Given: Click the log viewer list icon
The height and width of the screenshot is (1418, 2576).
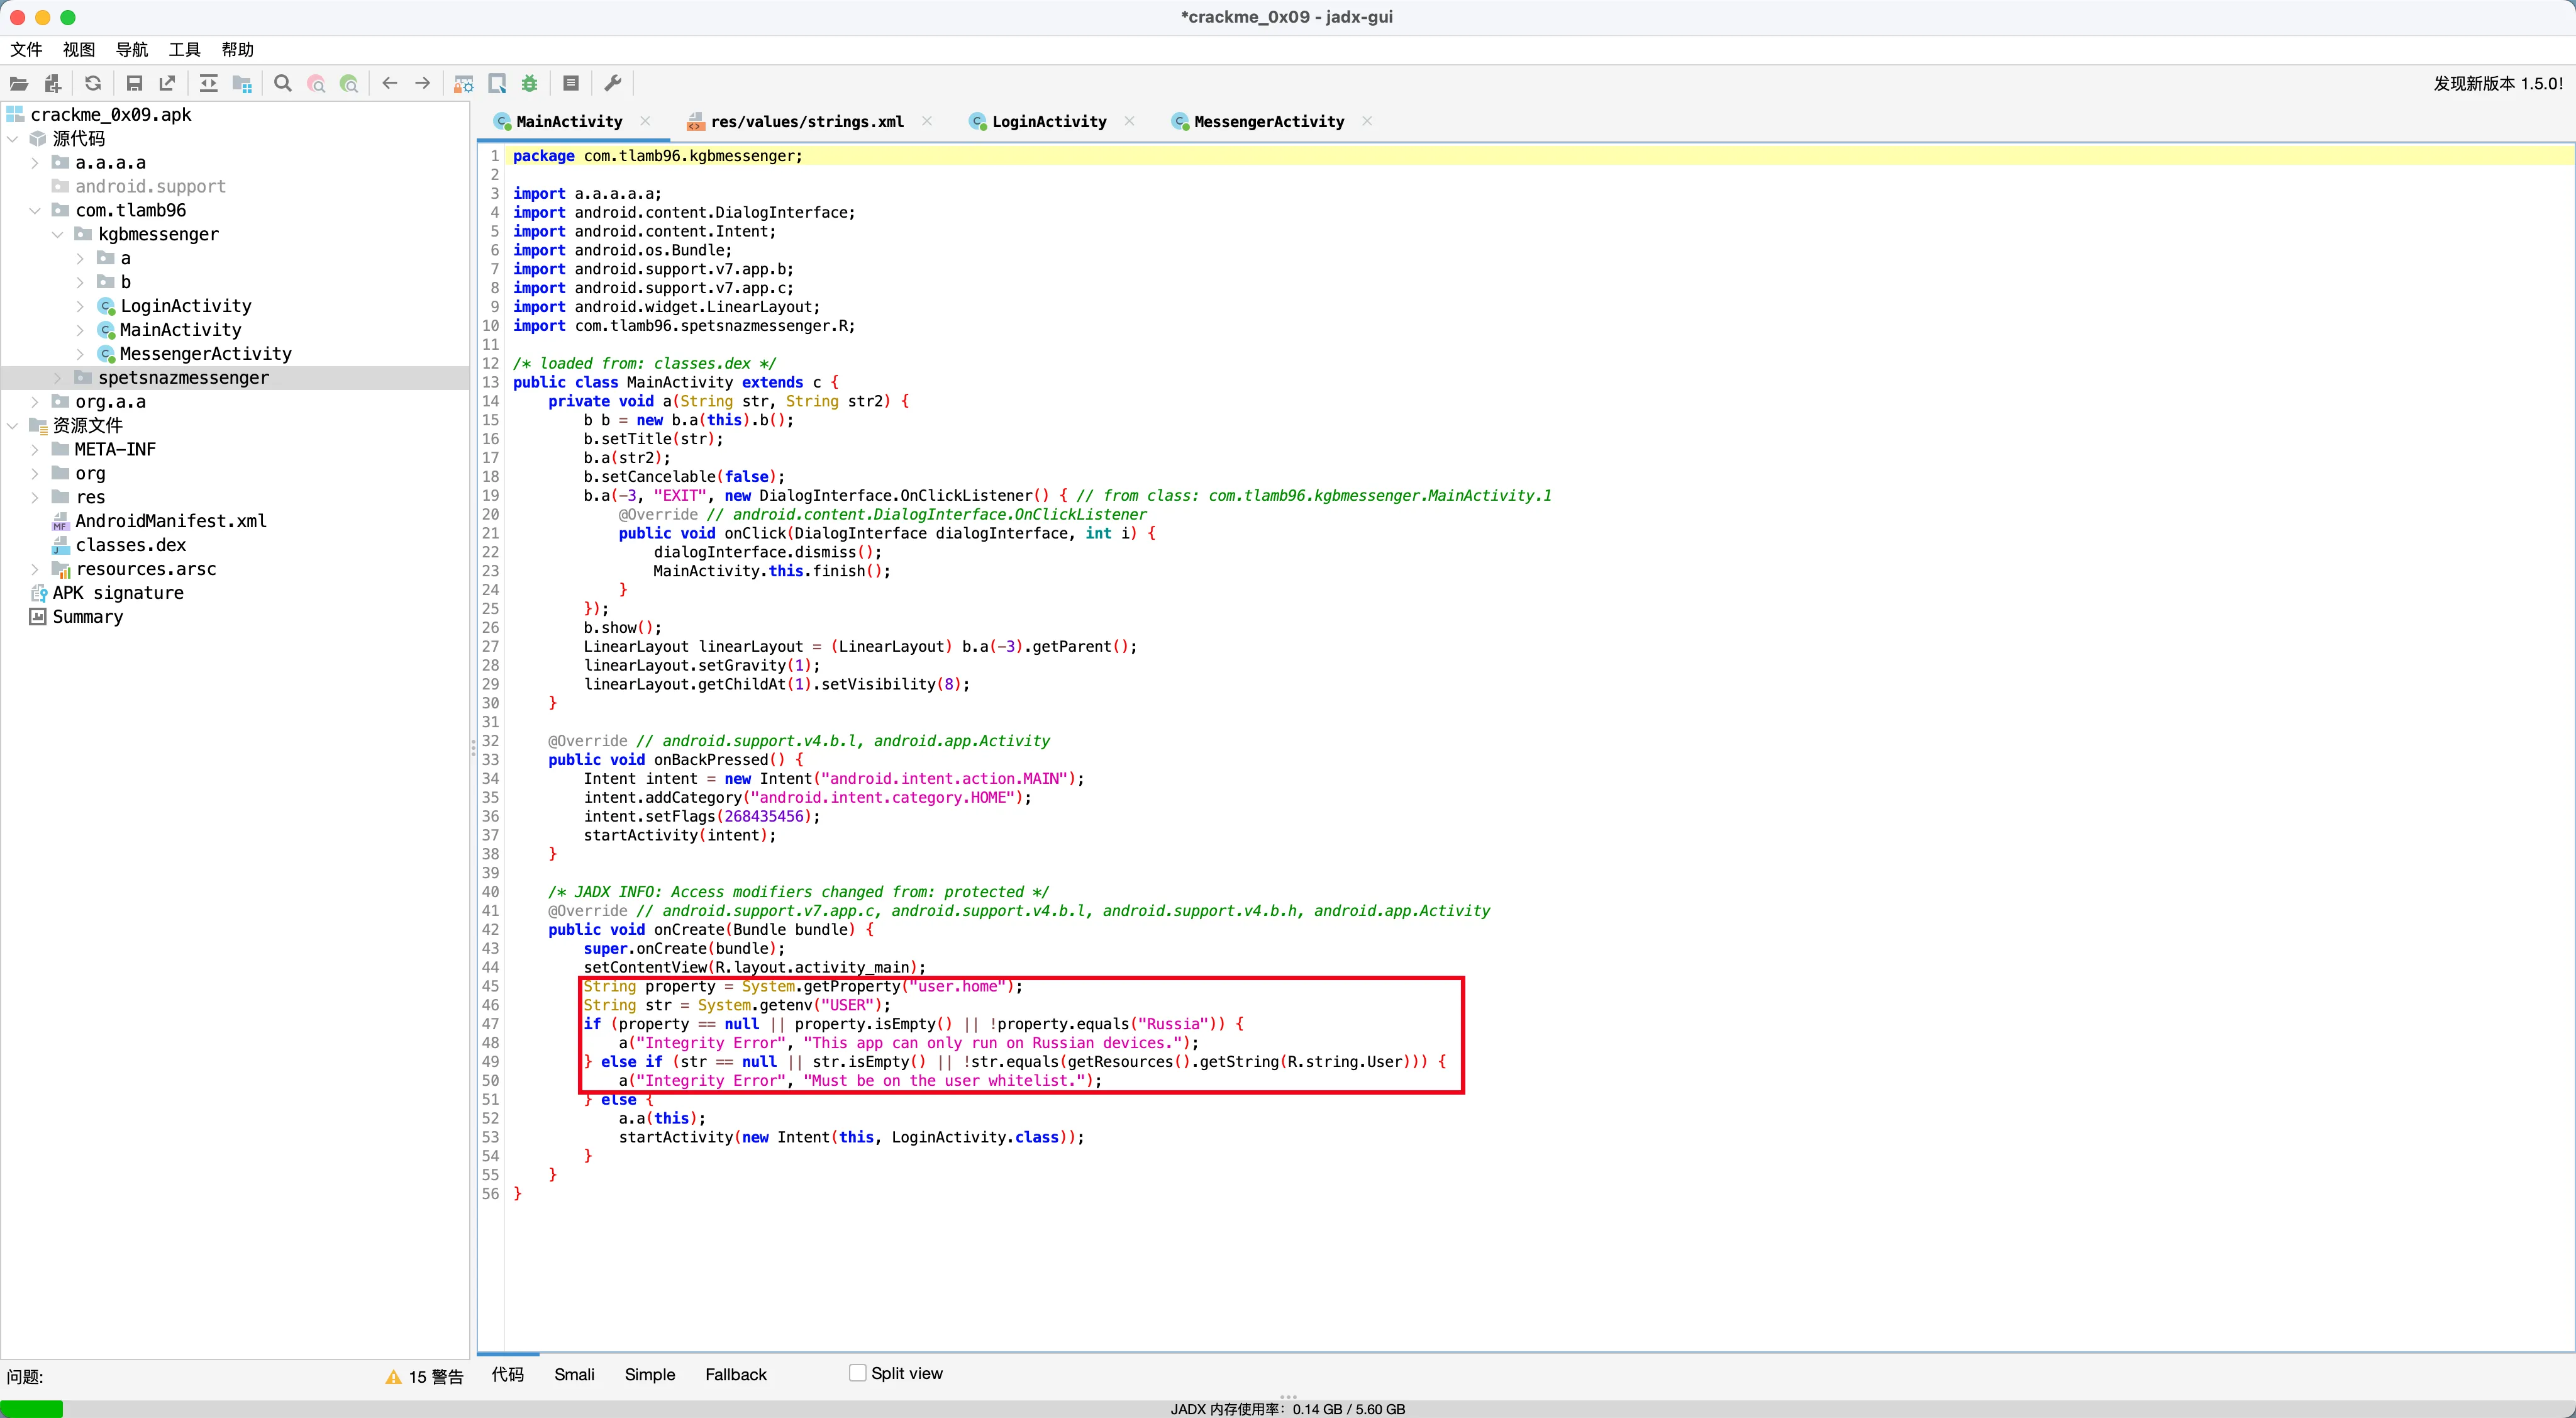Looking at the screenshot, I should (571, 84).
